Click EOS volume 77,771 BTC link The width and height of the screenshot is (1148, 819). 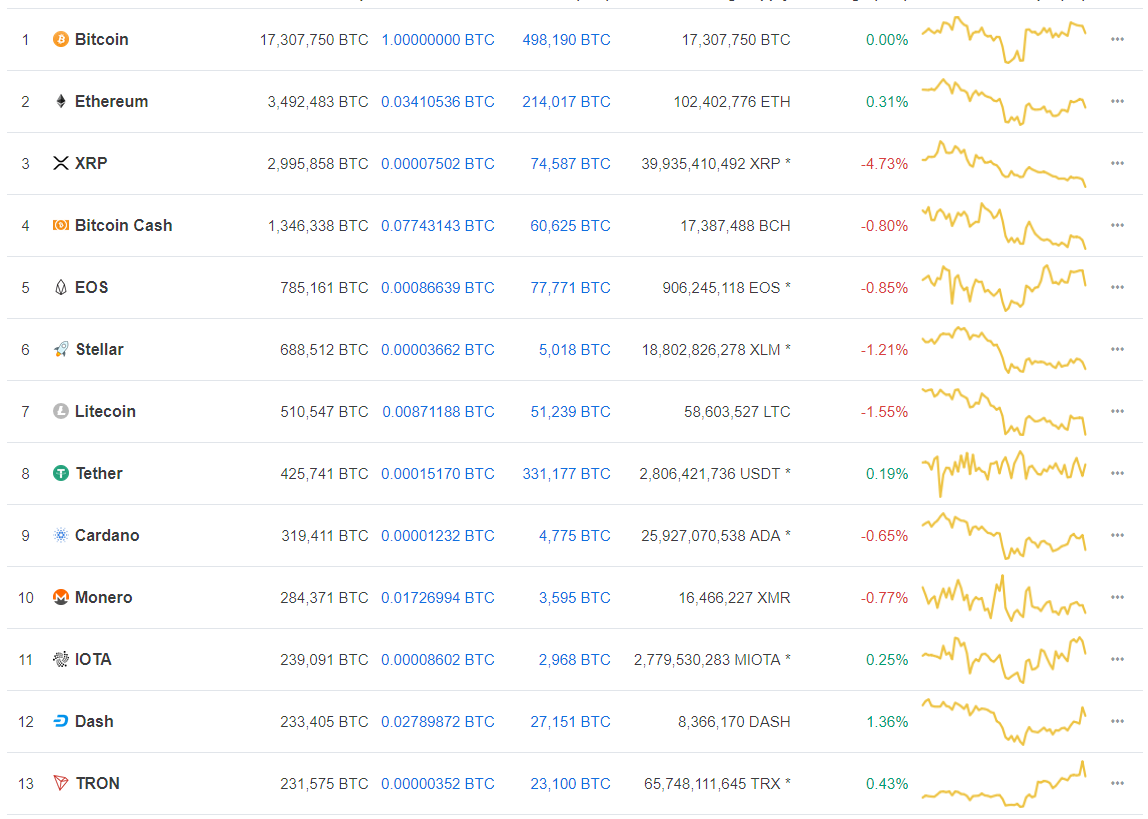(x=570, y=288)
